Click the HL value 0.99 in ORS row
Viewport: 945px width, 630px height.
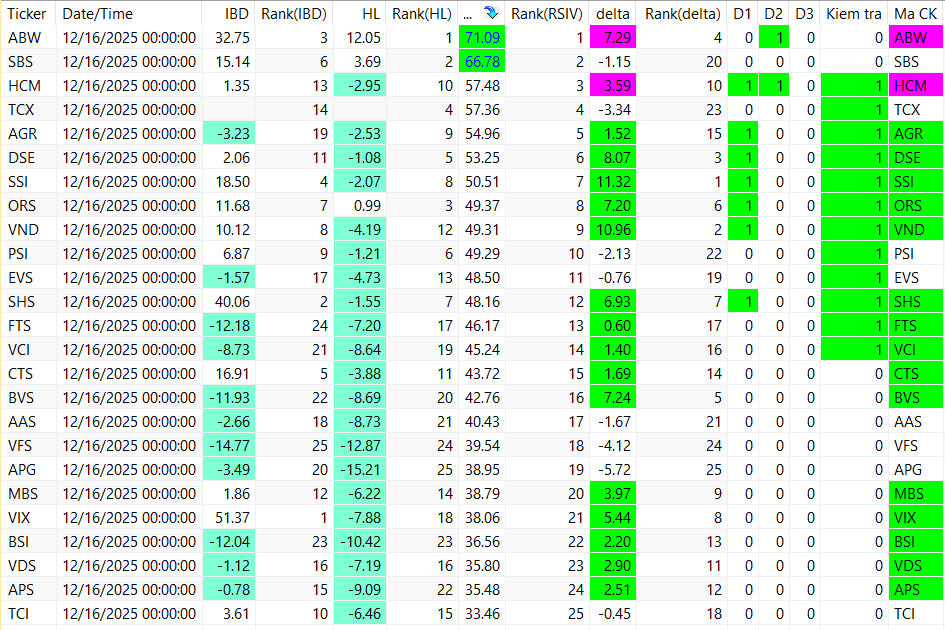pyautogui.click(x=368, y=206)
